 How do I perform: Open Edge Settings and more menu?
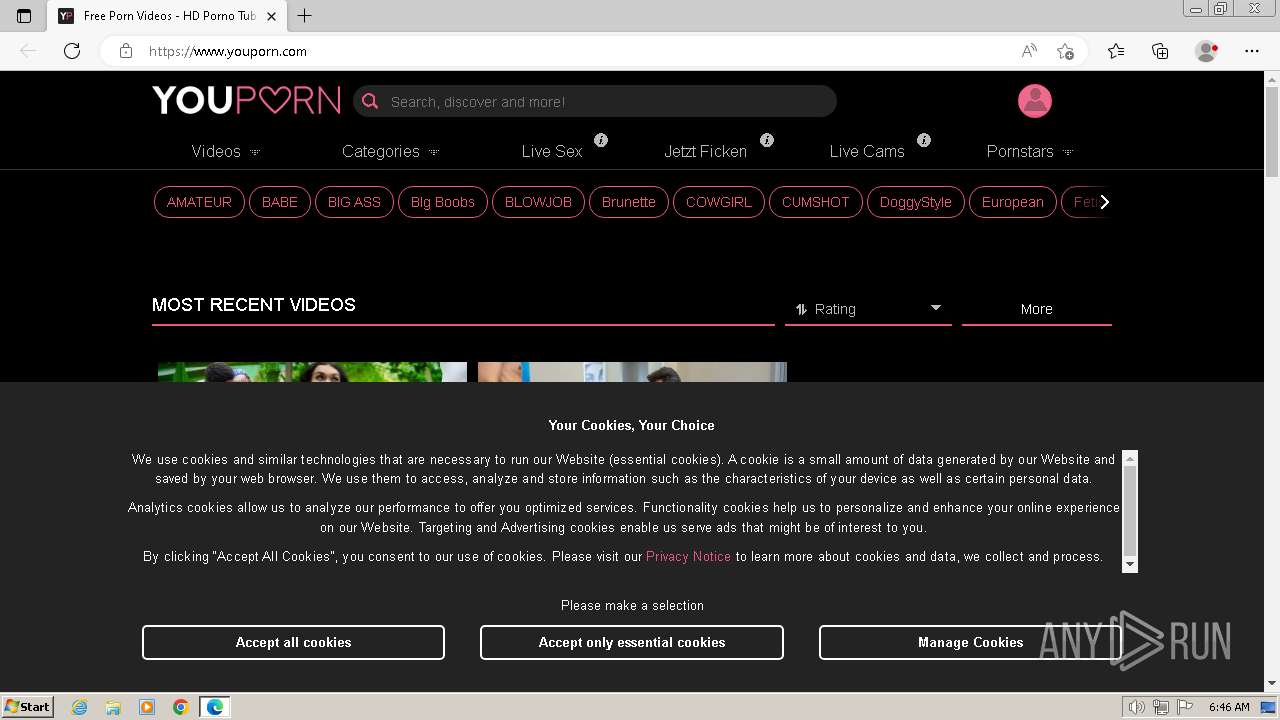click(x=1252, y=51)
